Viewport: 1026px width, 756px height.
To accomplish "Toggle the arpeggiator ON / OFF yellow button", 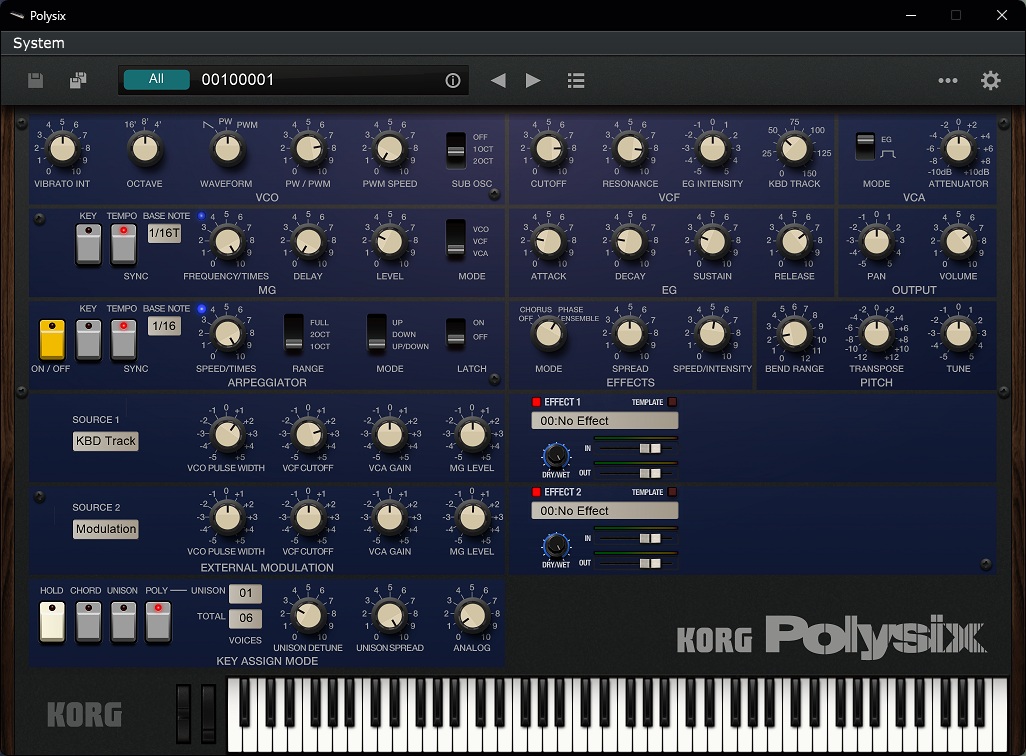I will click(52, 339).
